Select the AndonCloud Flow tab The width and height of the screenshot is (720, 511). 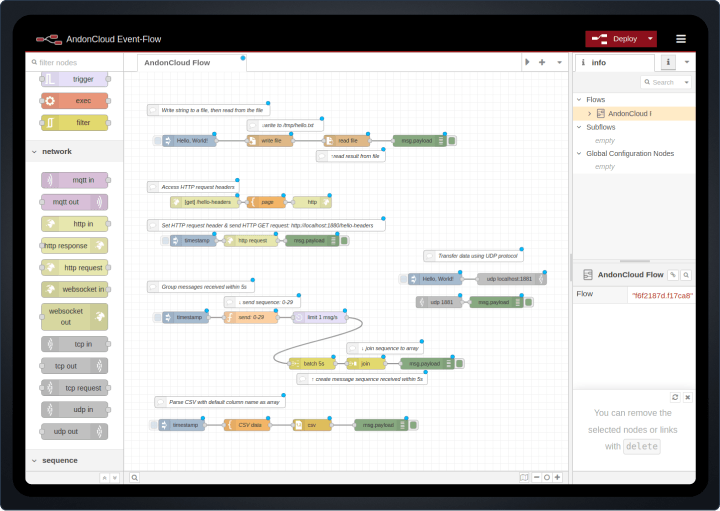point(177,62)
